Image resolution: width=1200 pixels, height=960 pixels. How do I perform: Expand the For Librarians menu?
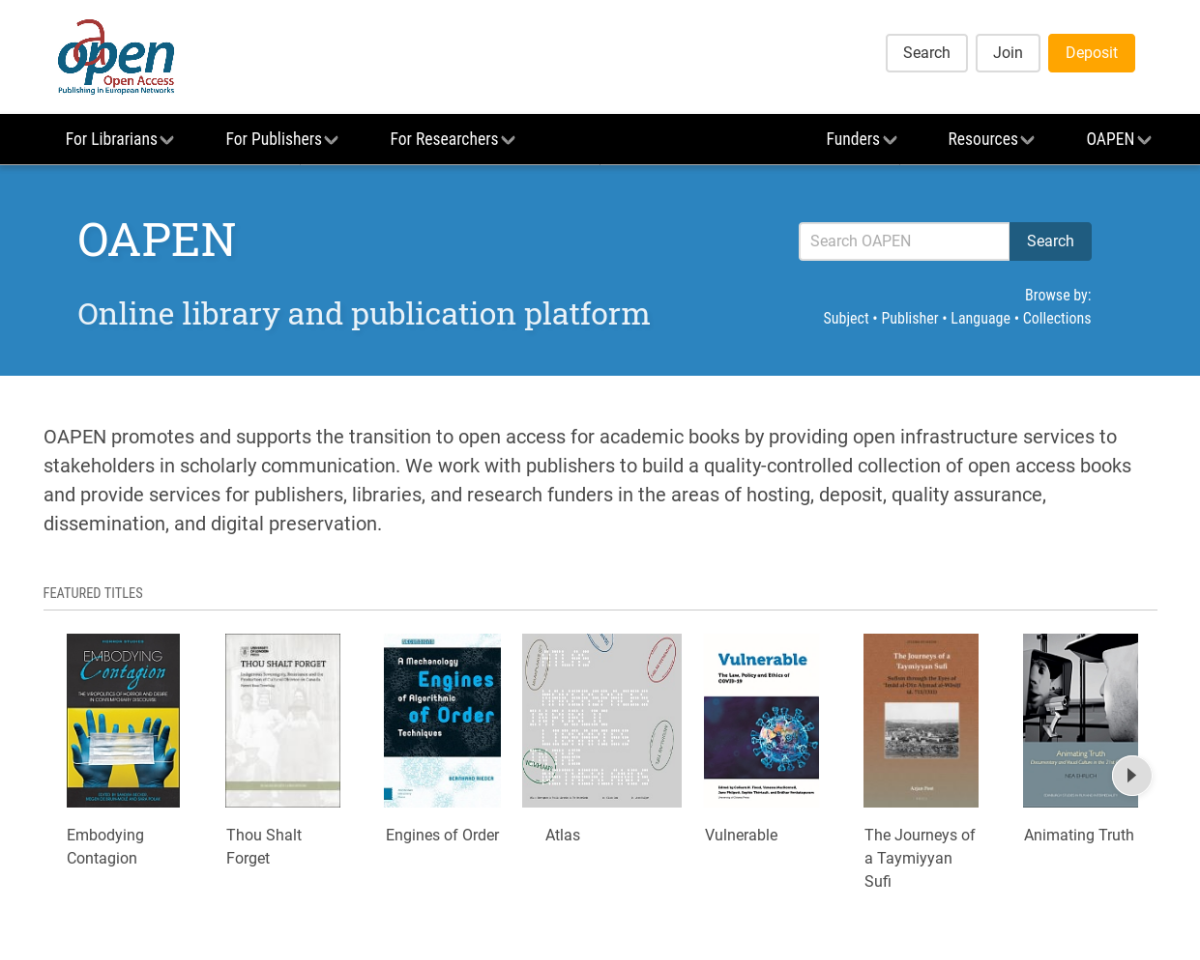coord(119,139)
